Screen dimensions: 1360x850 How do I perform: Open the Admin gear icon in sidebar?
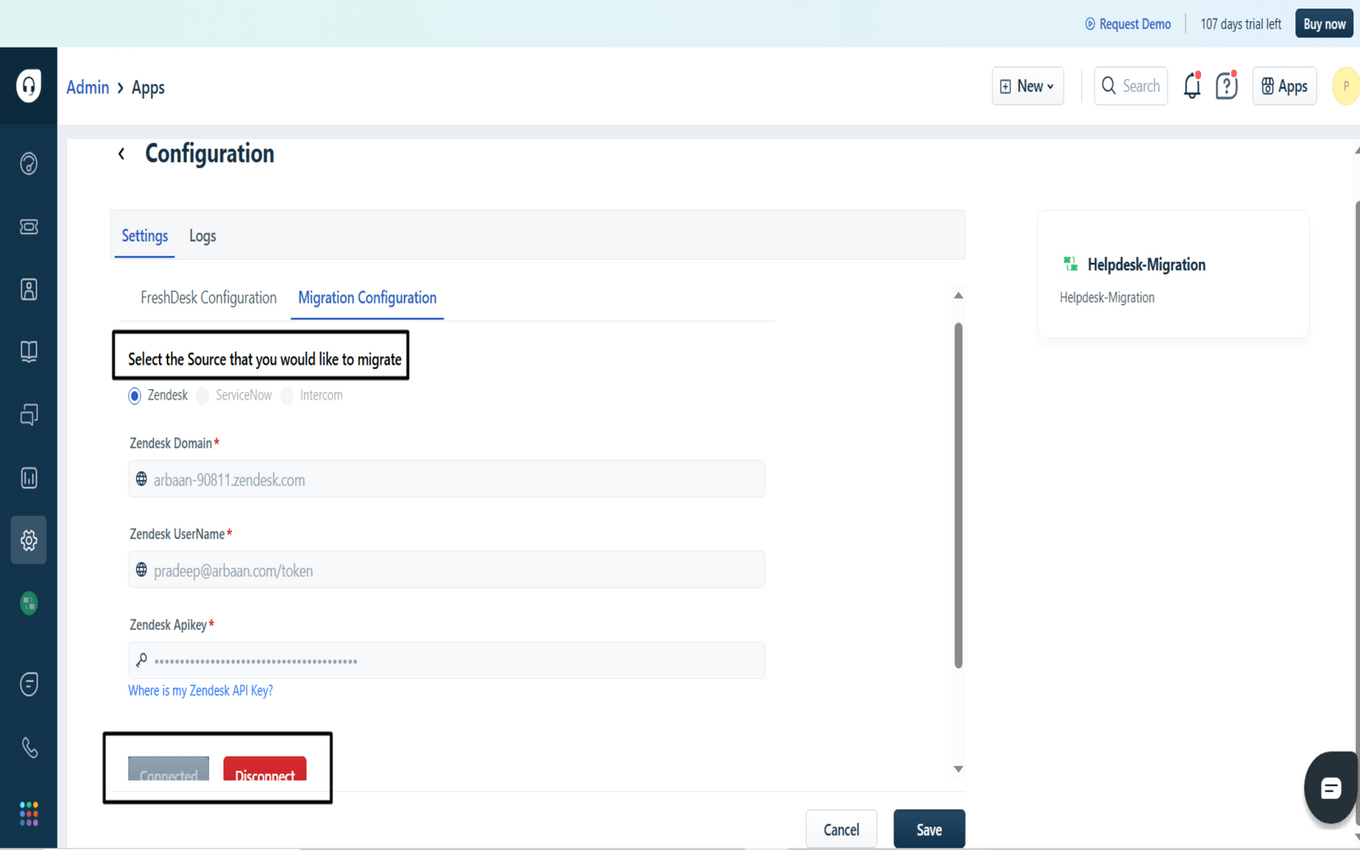[29, 540]
